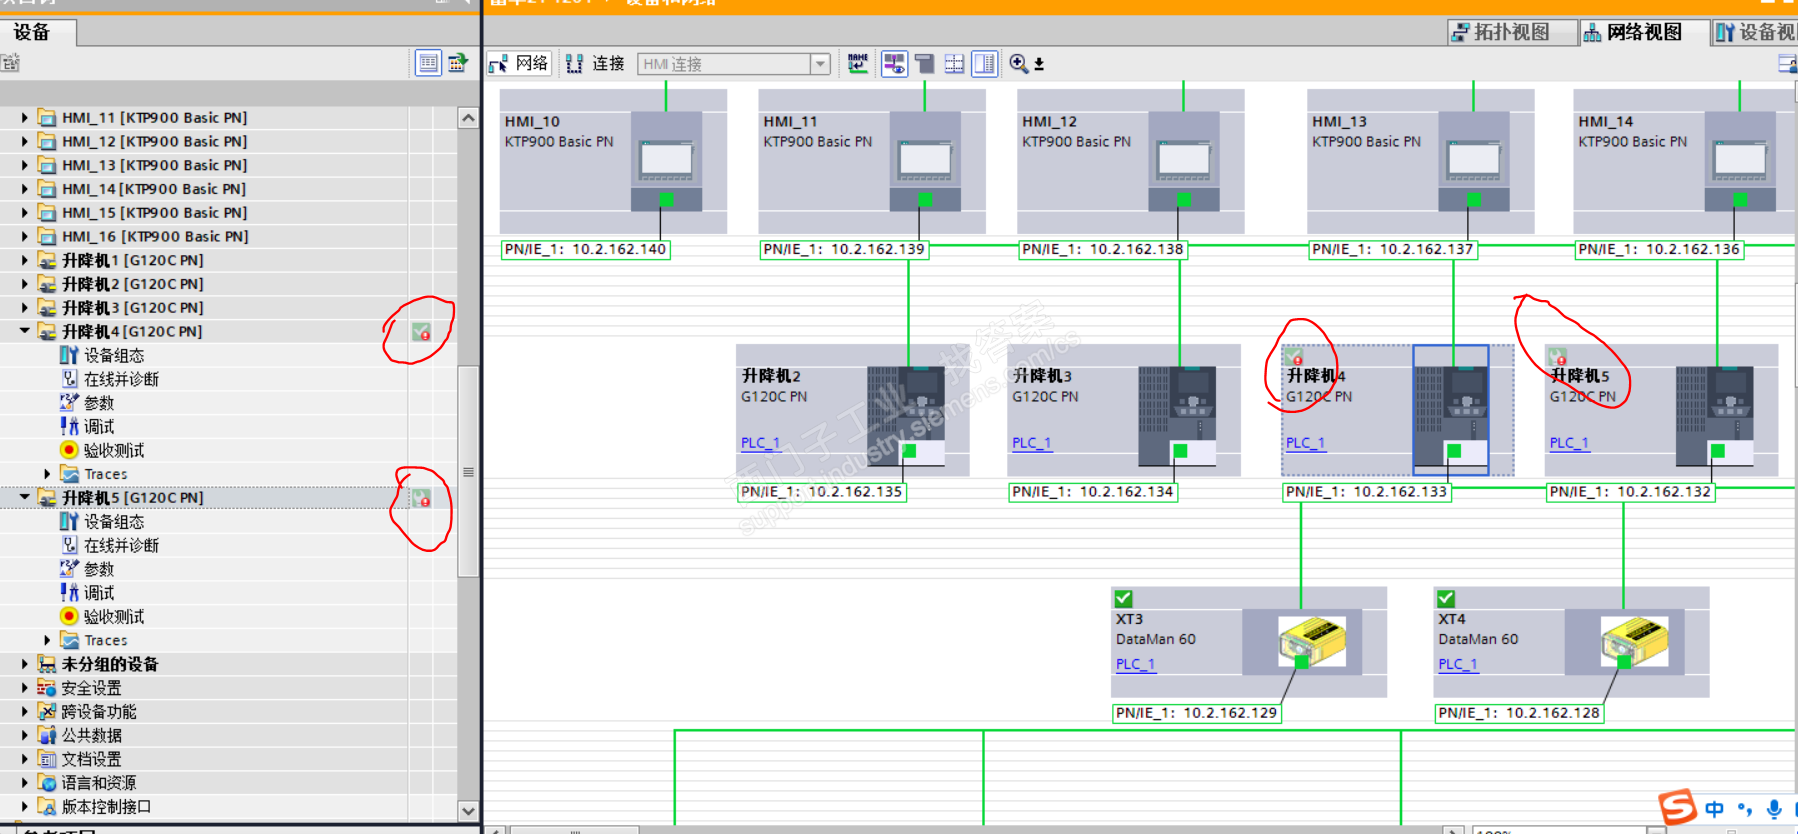Click the NAME assign device name icon
This screenshot has width=1798, height=834.
pos(858,64)
